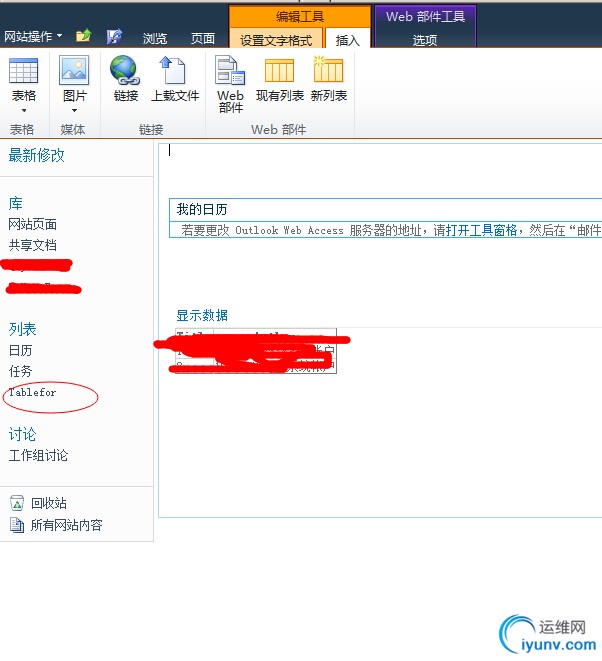The width and height of the screenshot is (602, 661).
Task: Click the New List (新列表) icon
Action: [x=328, y=69]
